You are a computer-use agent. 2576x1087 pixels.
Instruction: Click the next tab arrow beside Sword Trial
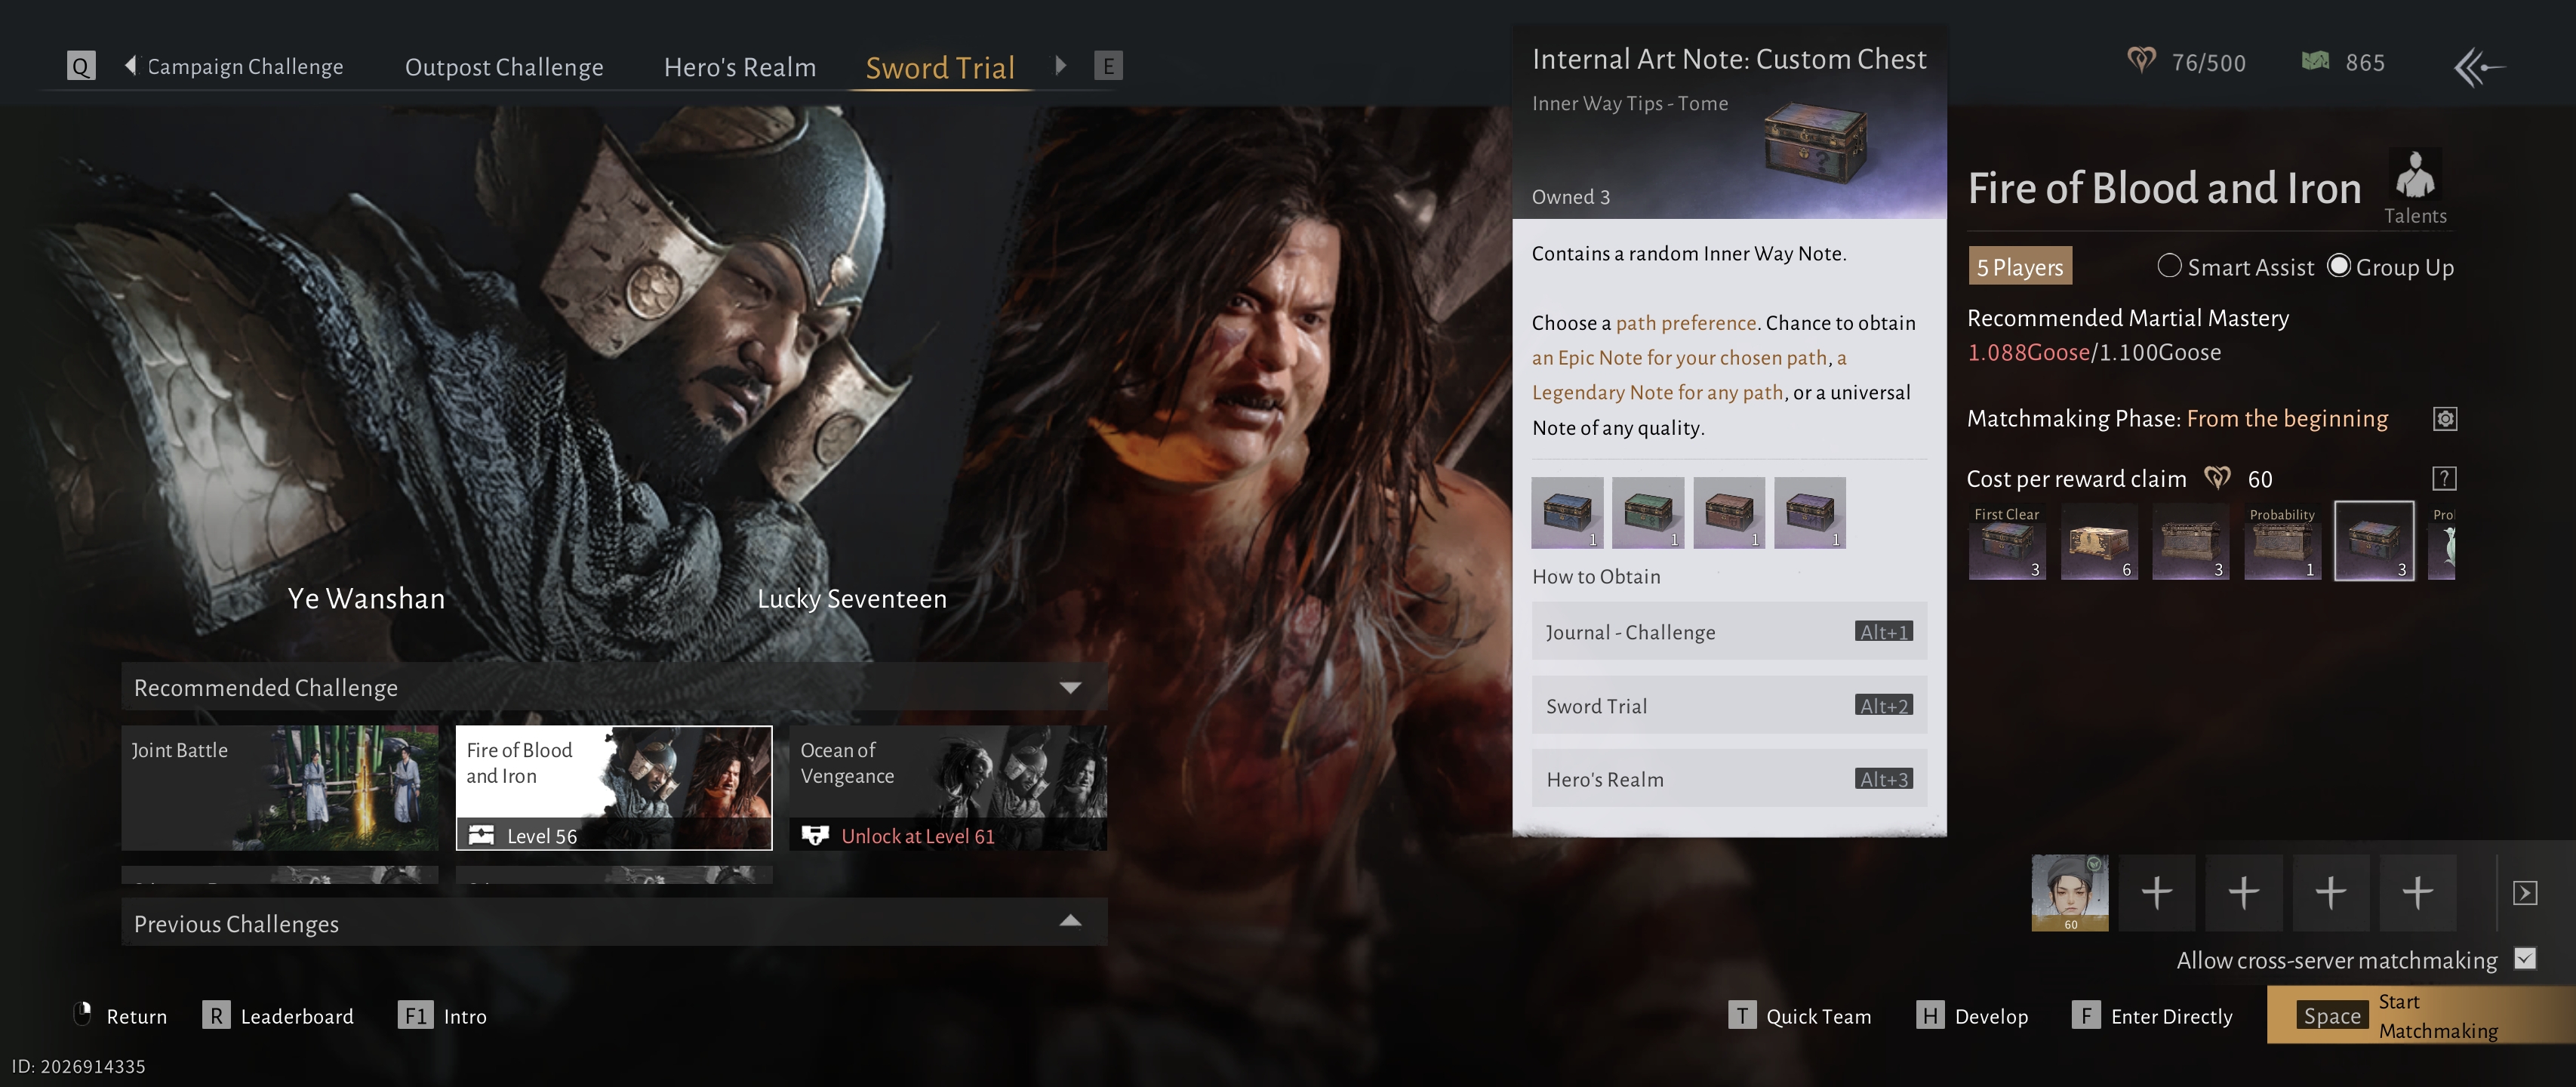[1061, 66]
